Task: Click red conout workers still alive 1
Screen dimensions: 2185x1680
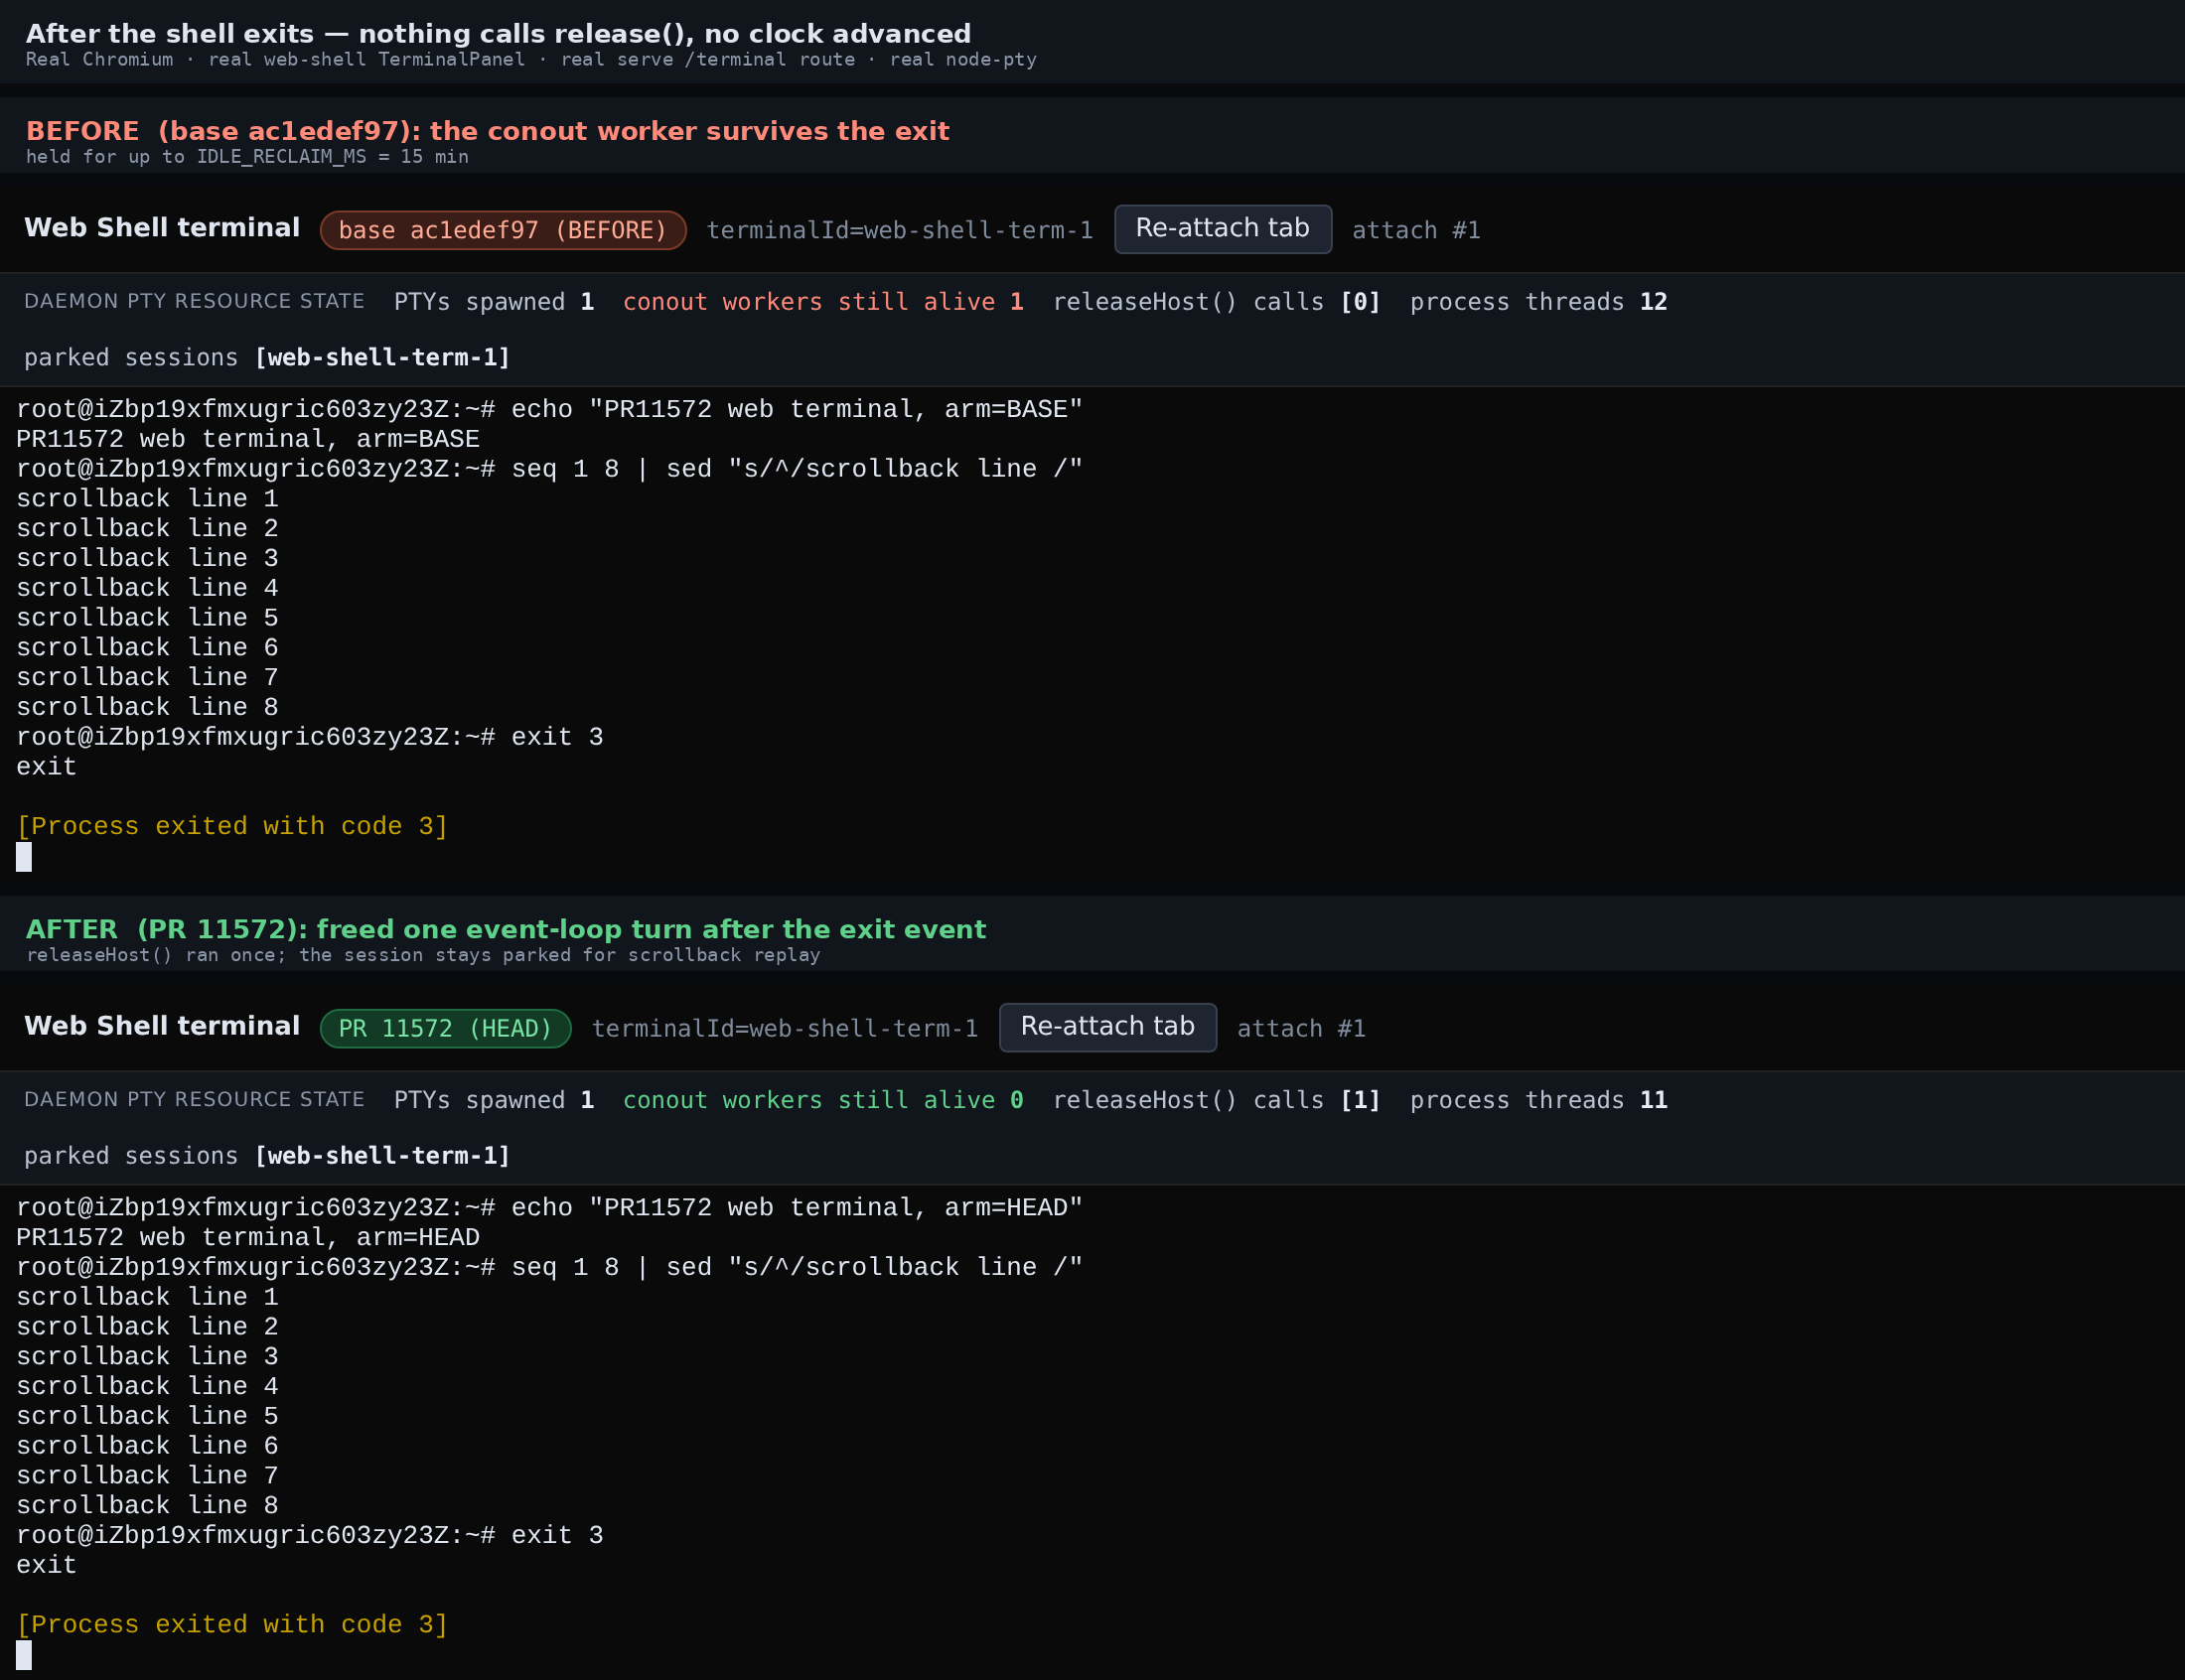Action: pos(822,302)
